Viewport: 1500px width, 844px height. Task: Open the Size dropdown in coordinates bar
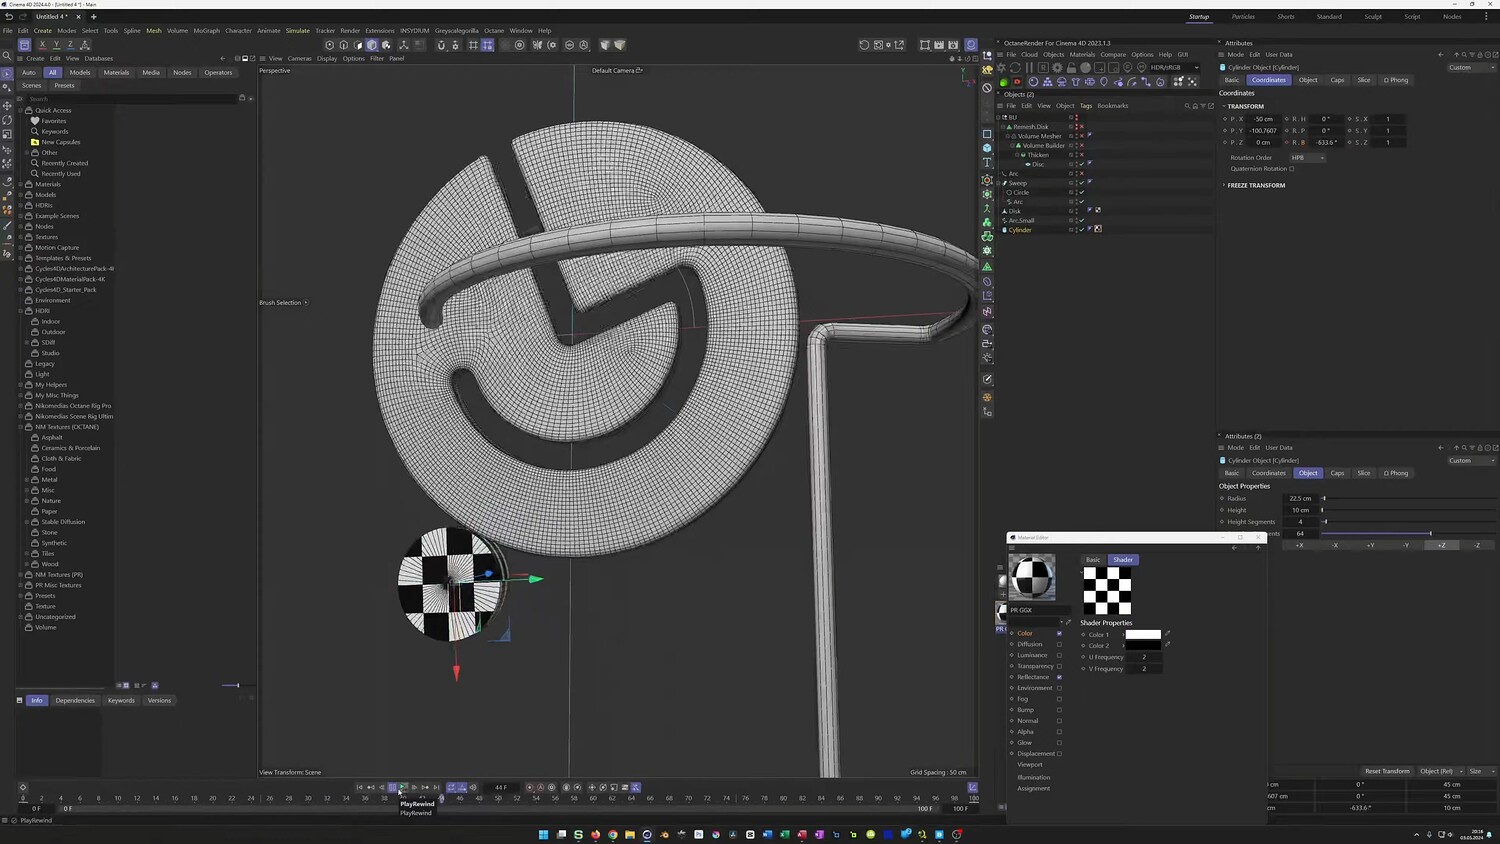pos(1480,771)
